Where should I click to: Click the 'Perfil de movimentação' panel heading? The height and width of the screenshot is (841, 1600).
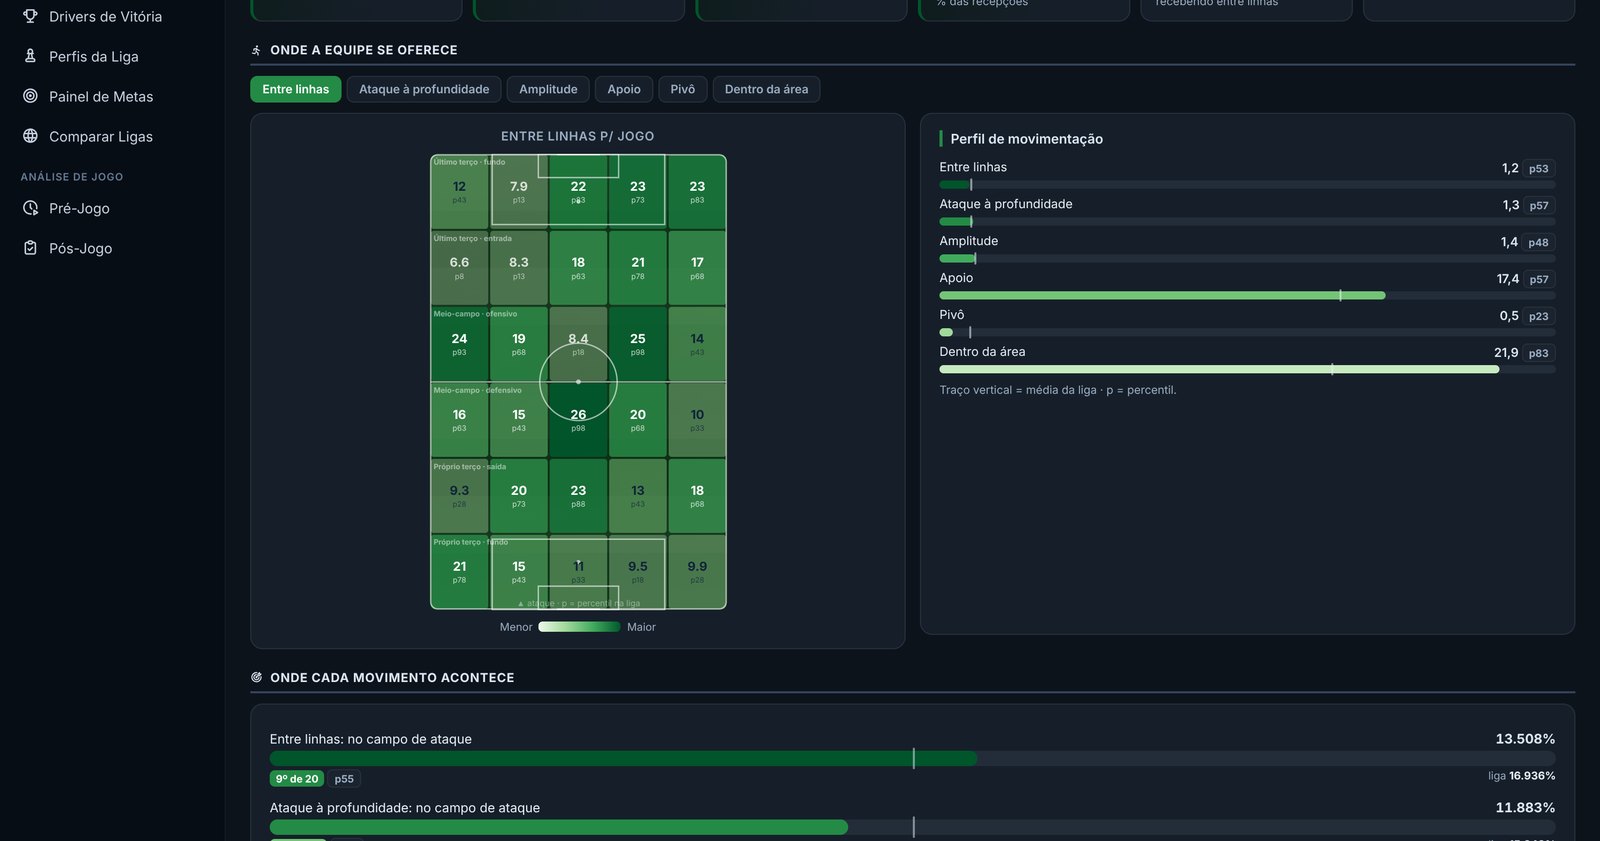pos(1027,139)
